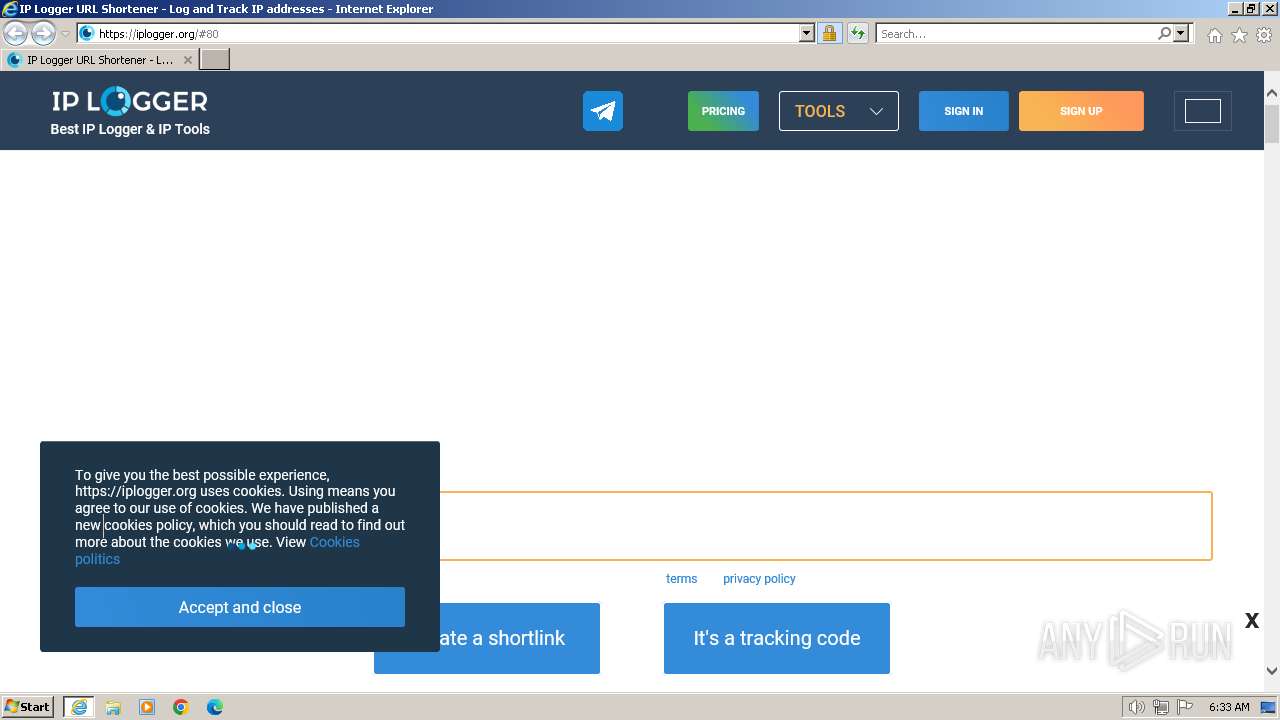Open browser Home icon
This screenshot has height=720, width=1280.
click(x=1214, y=35)
